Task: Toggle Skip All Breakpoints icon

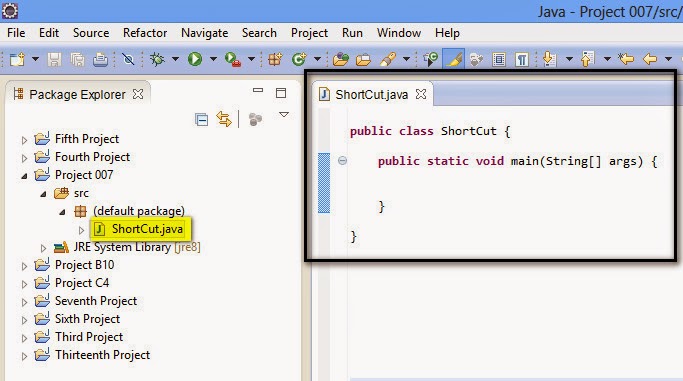Action: (128, 59)
